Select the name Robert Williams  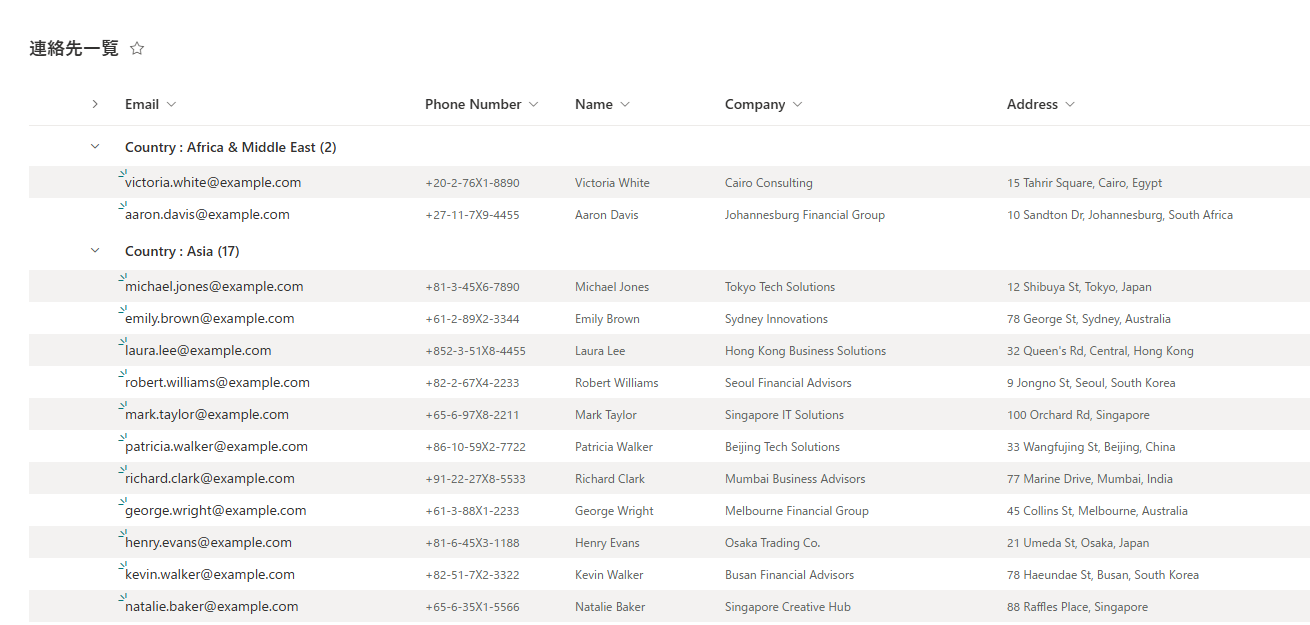coord(617,383)
